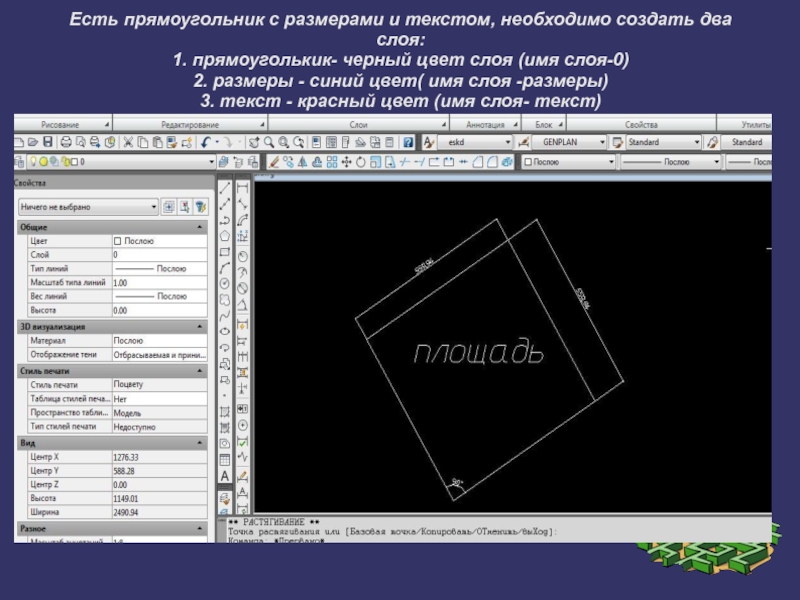Select the Erase tool in Modify toolbar
Screen dimensions: 800x600
[x=274, y=162]
